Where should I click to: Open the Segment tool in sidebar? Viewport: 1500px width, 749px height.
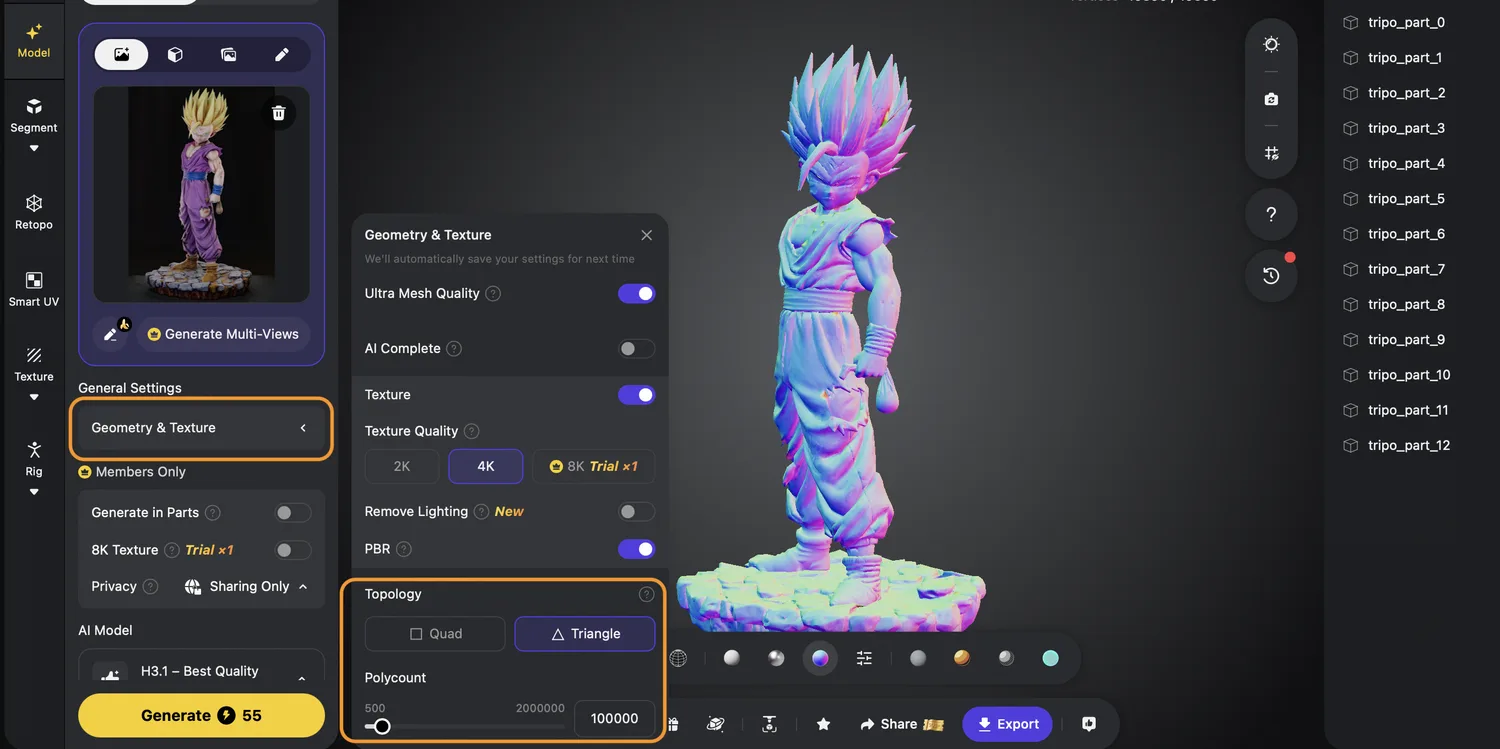tap(34, 115)
